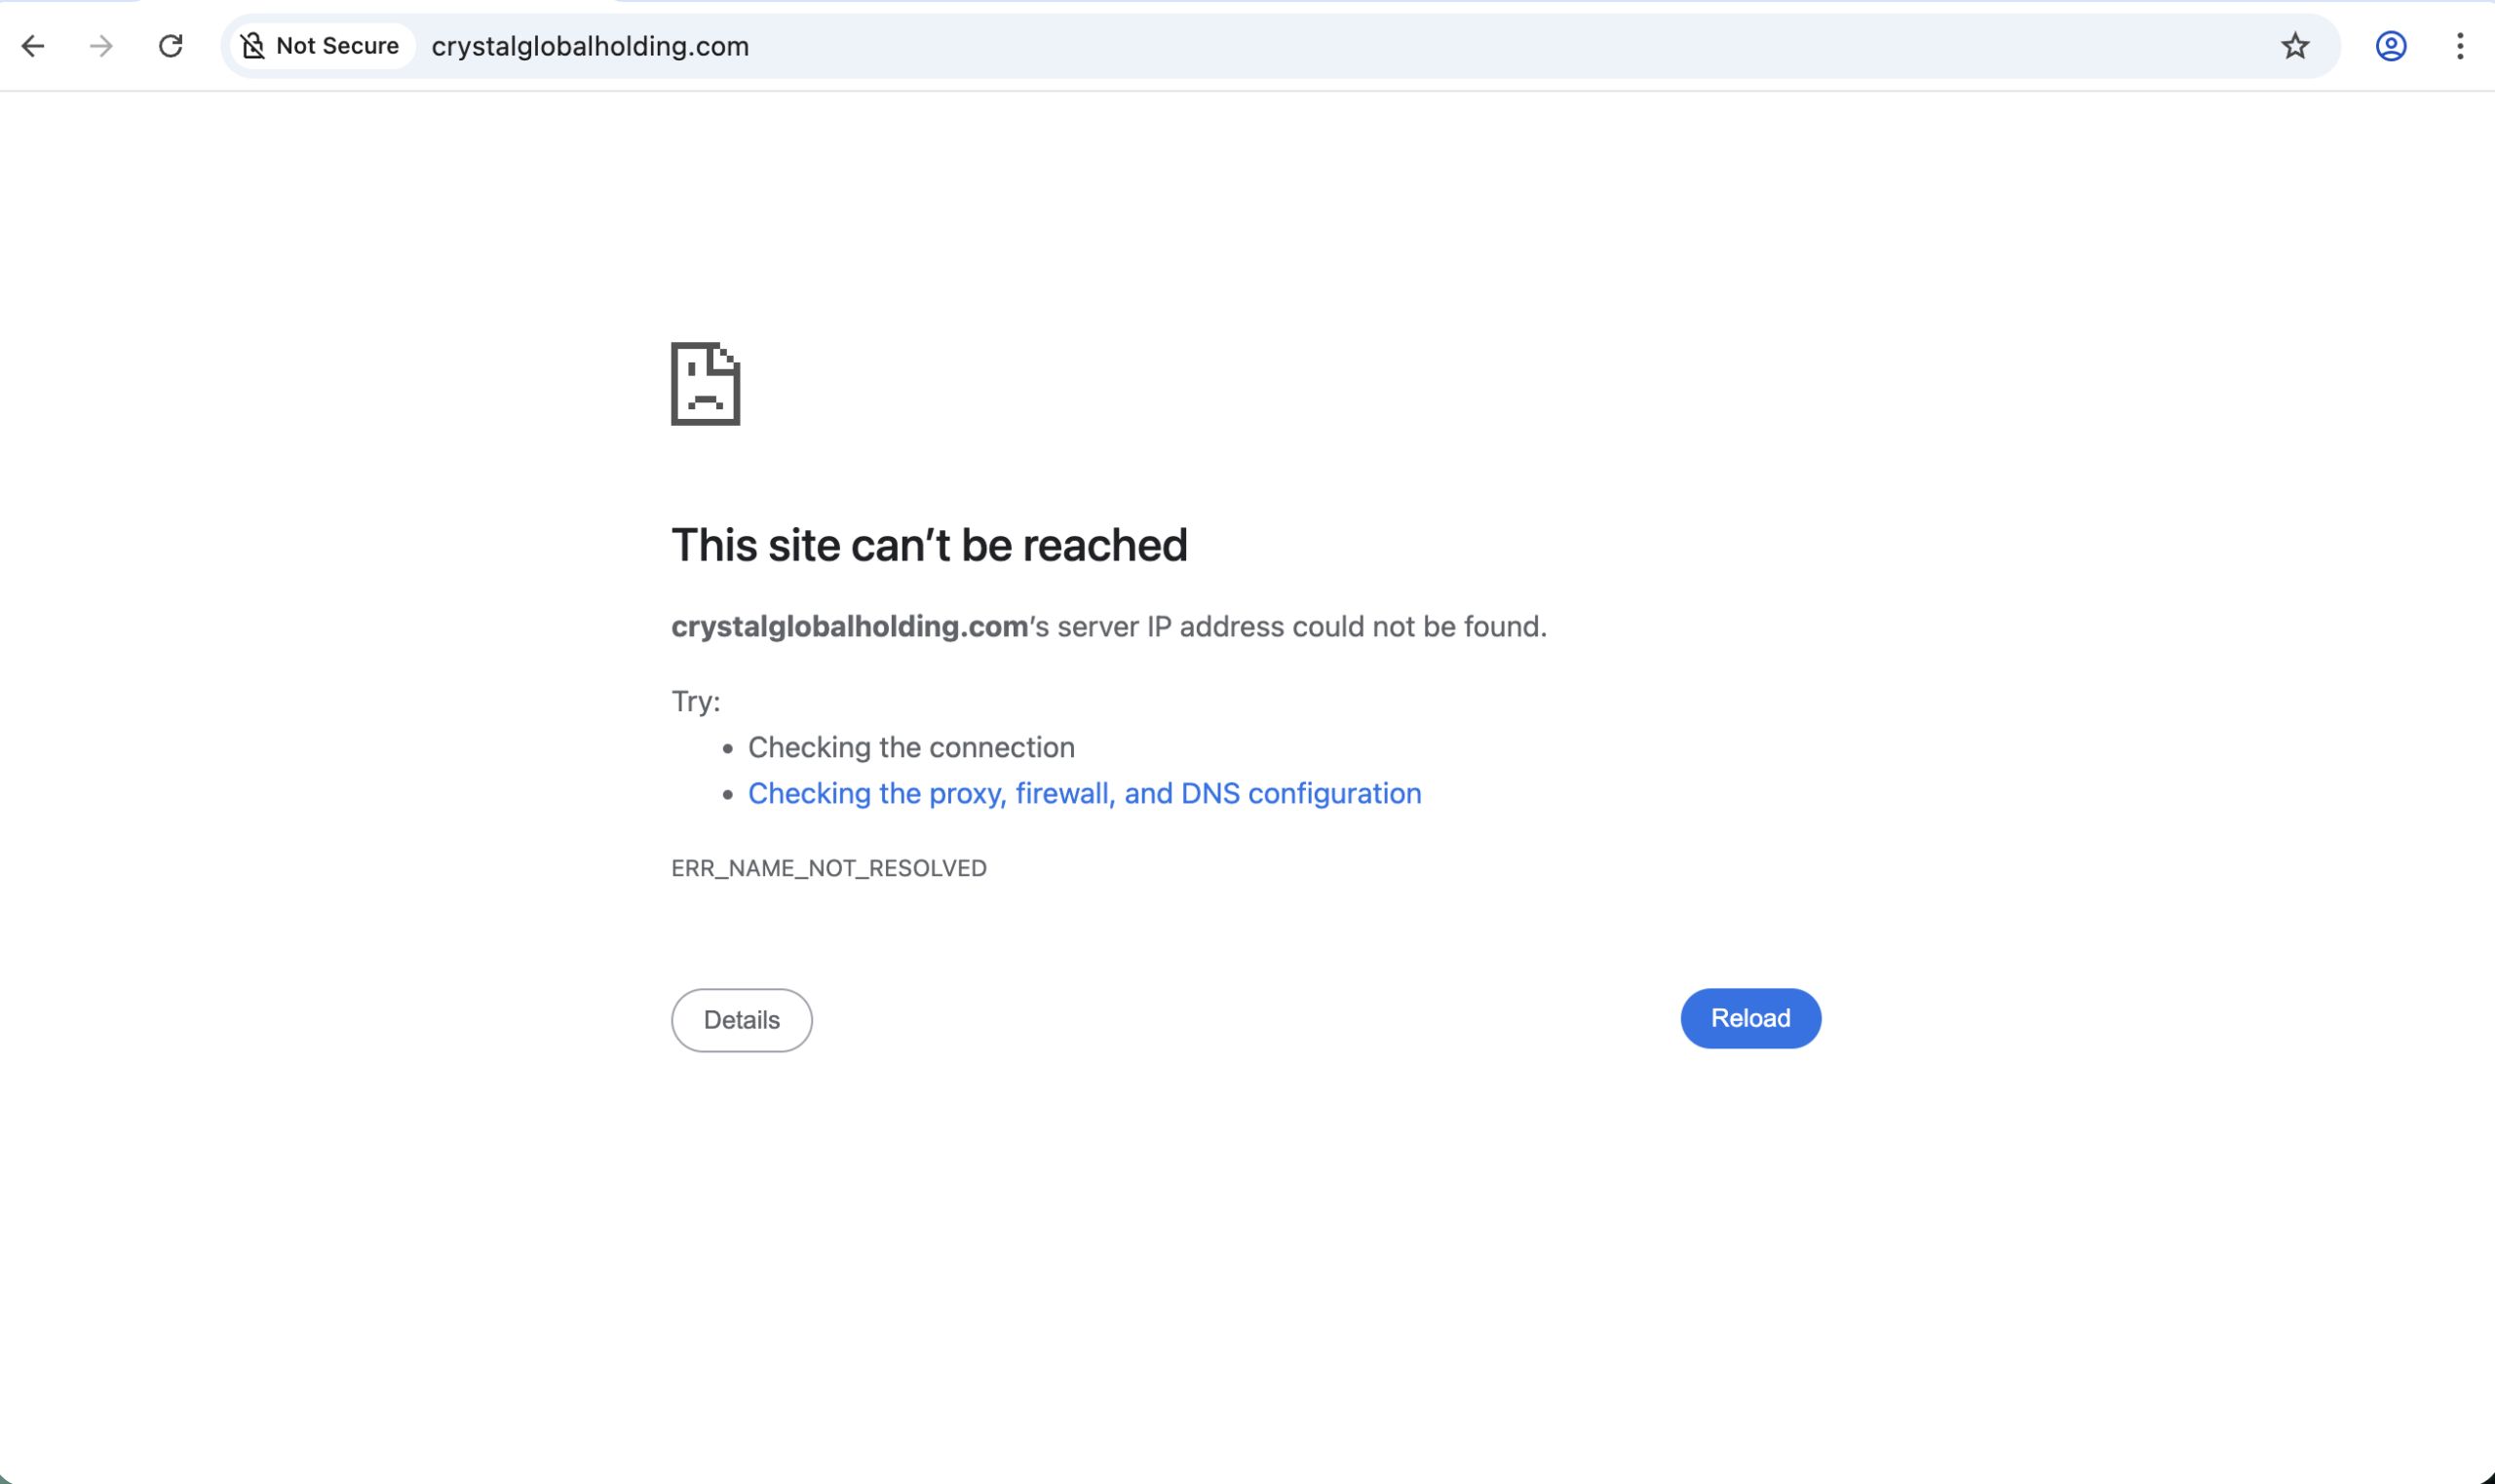2495x1484 pixels.
Task: Click the forward navigation arrow
Action: click(101, 46)
